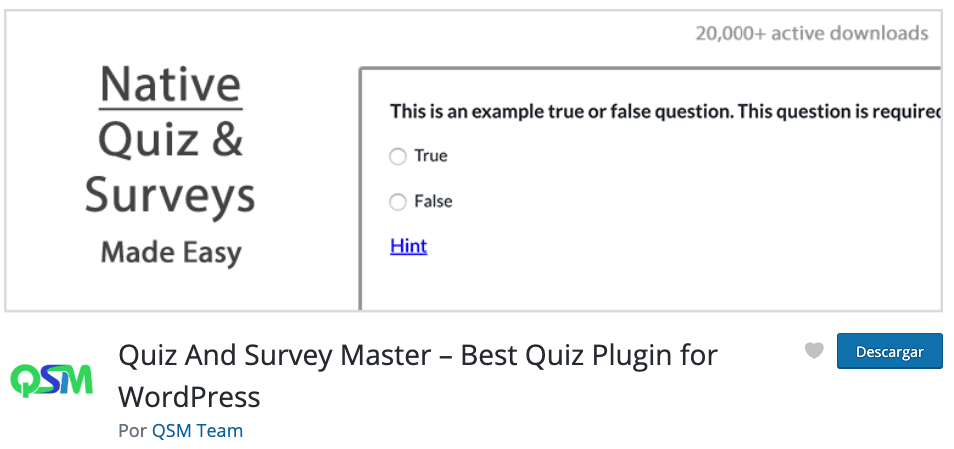Open the Hint link
The height and width of the screenshot is (449, 954).
click(x=408, y=246)
